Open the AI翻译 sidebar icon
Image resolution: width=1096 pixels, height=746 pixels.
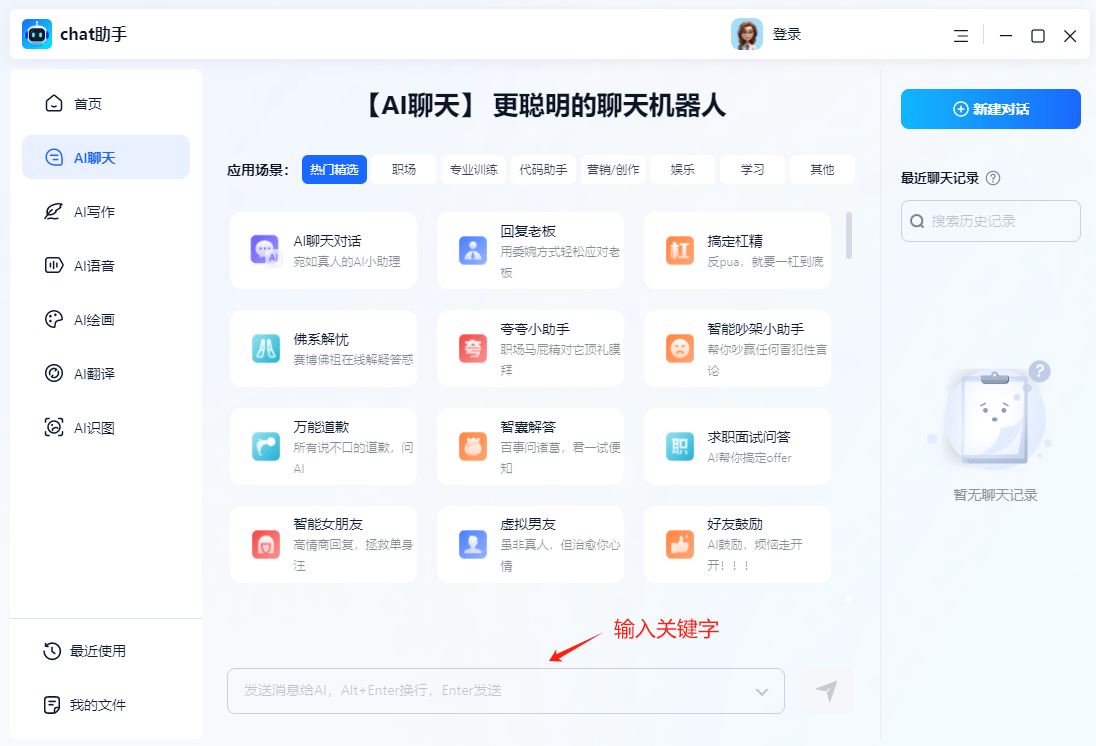54,374
